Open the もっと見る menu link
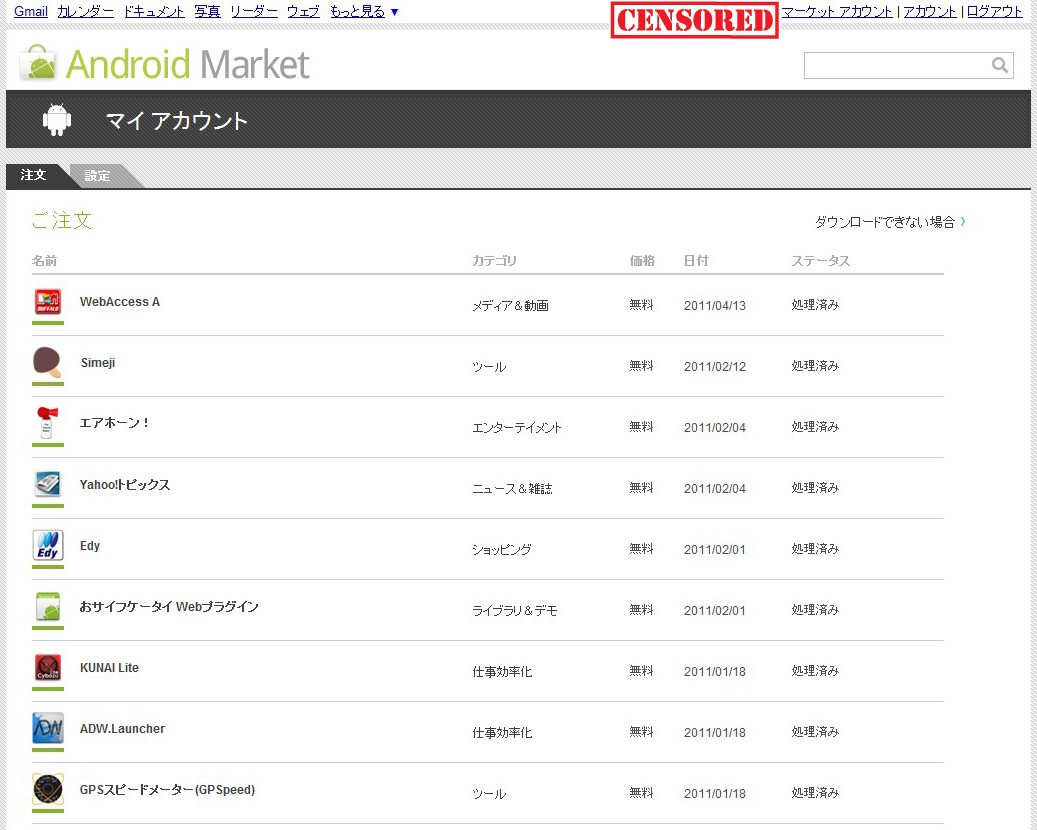This screenshot has width=1037, height=830. (x=357, y=11)
